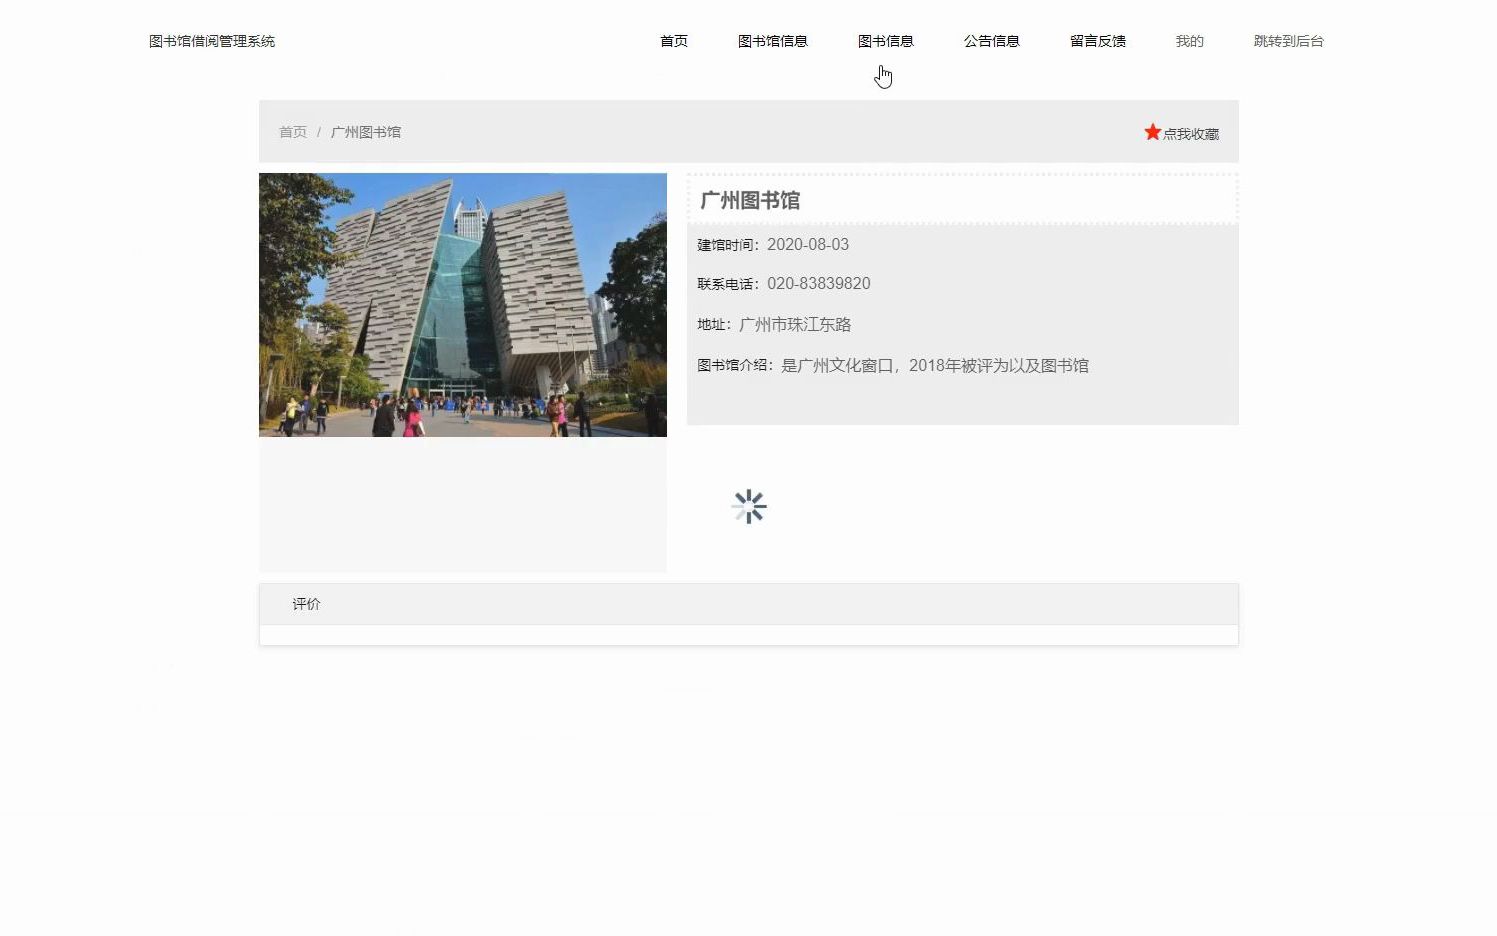The width and height of the screenshot is (1497, 936).
Task: Click the address 广州市珠江东路 text
Action: pyautogui.click(x=795, y=324)
